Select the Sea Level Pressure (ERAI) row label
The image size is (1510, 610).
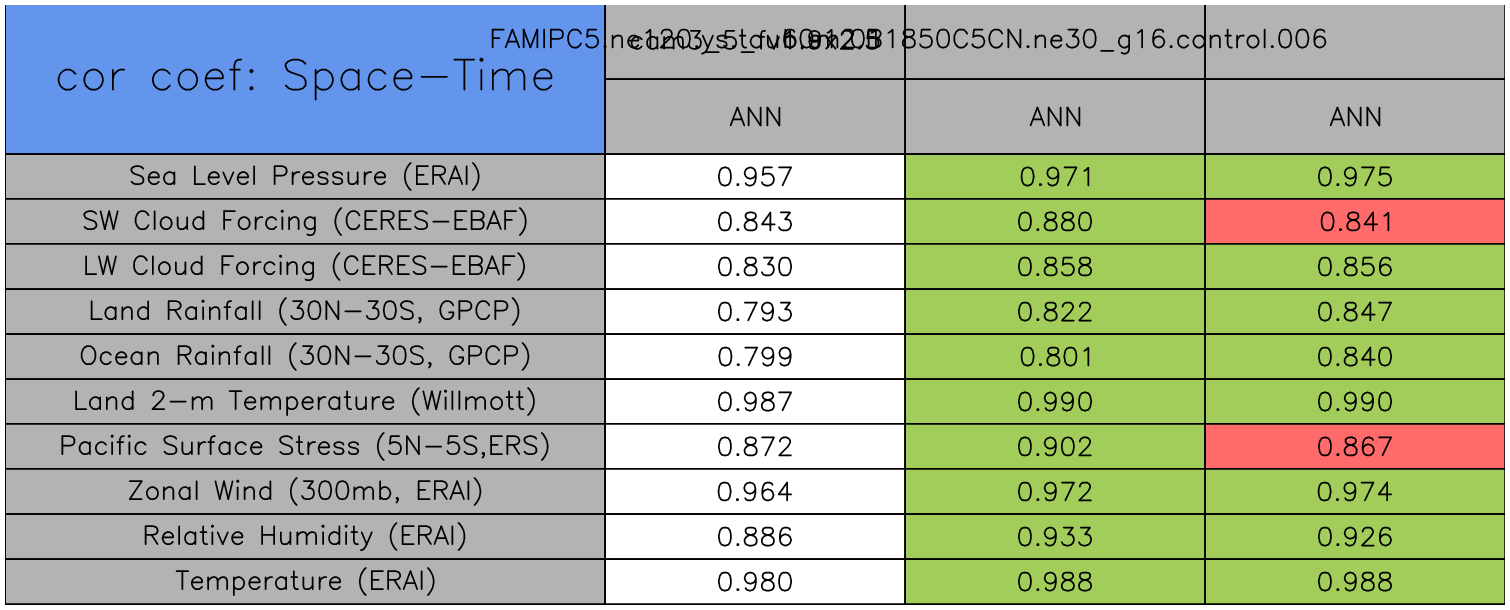305,177
